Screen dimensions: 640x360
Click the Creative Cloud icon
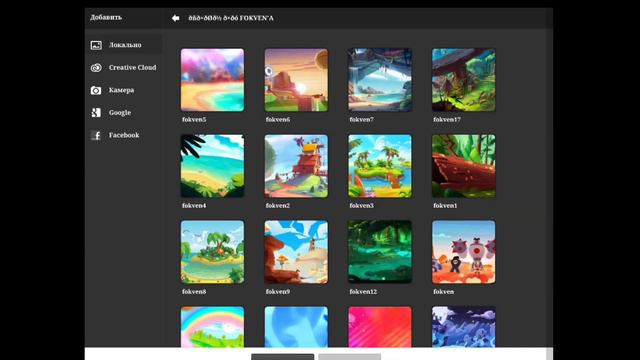click(x=96, y=68)
